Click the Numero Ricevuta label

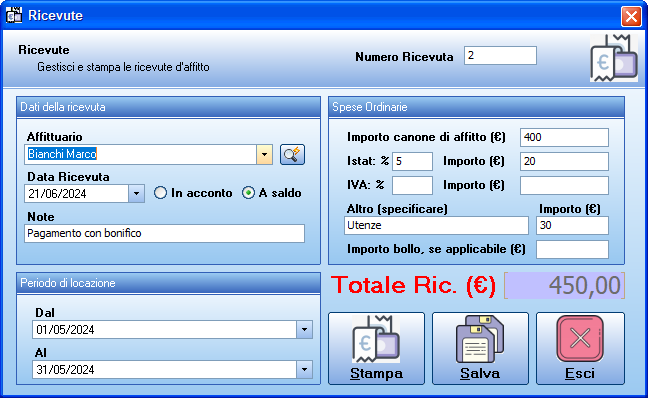[404, 57]
